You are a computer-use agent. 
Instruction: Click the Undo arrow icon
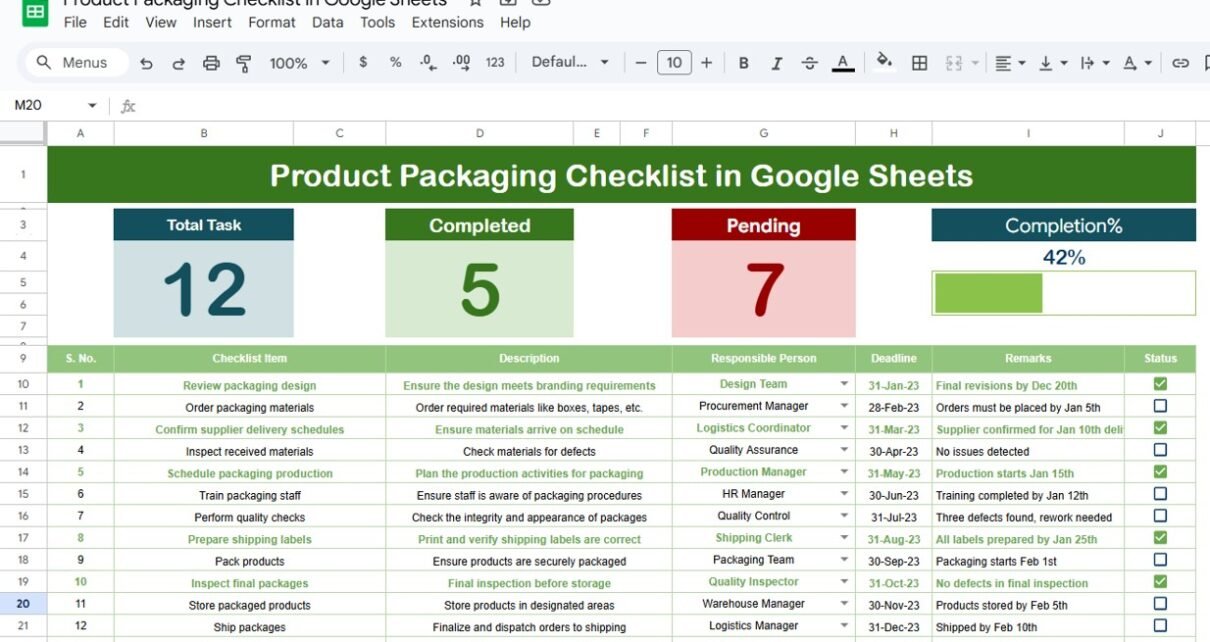point(147,63)
